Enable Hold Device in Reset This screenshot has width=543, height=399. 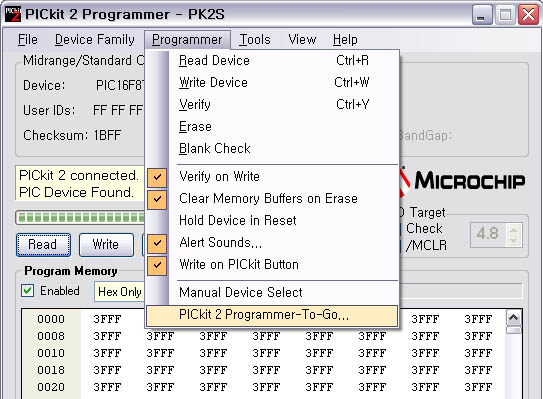(x=272, y=220)
